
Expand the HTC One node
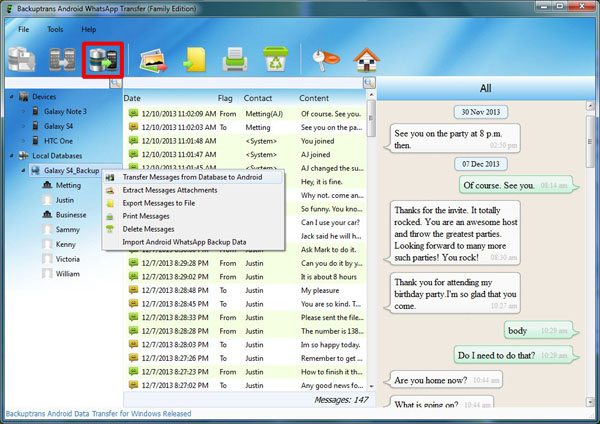coord(23,141)
